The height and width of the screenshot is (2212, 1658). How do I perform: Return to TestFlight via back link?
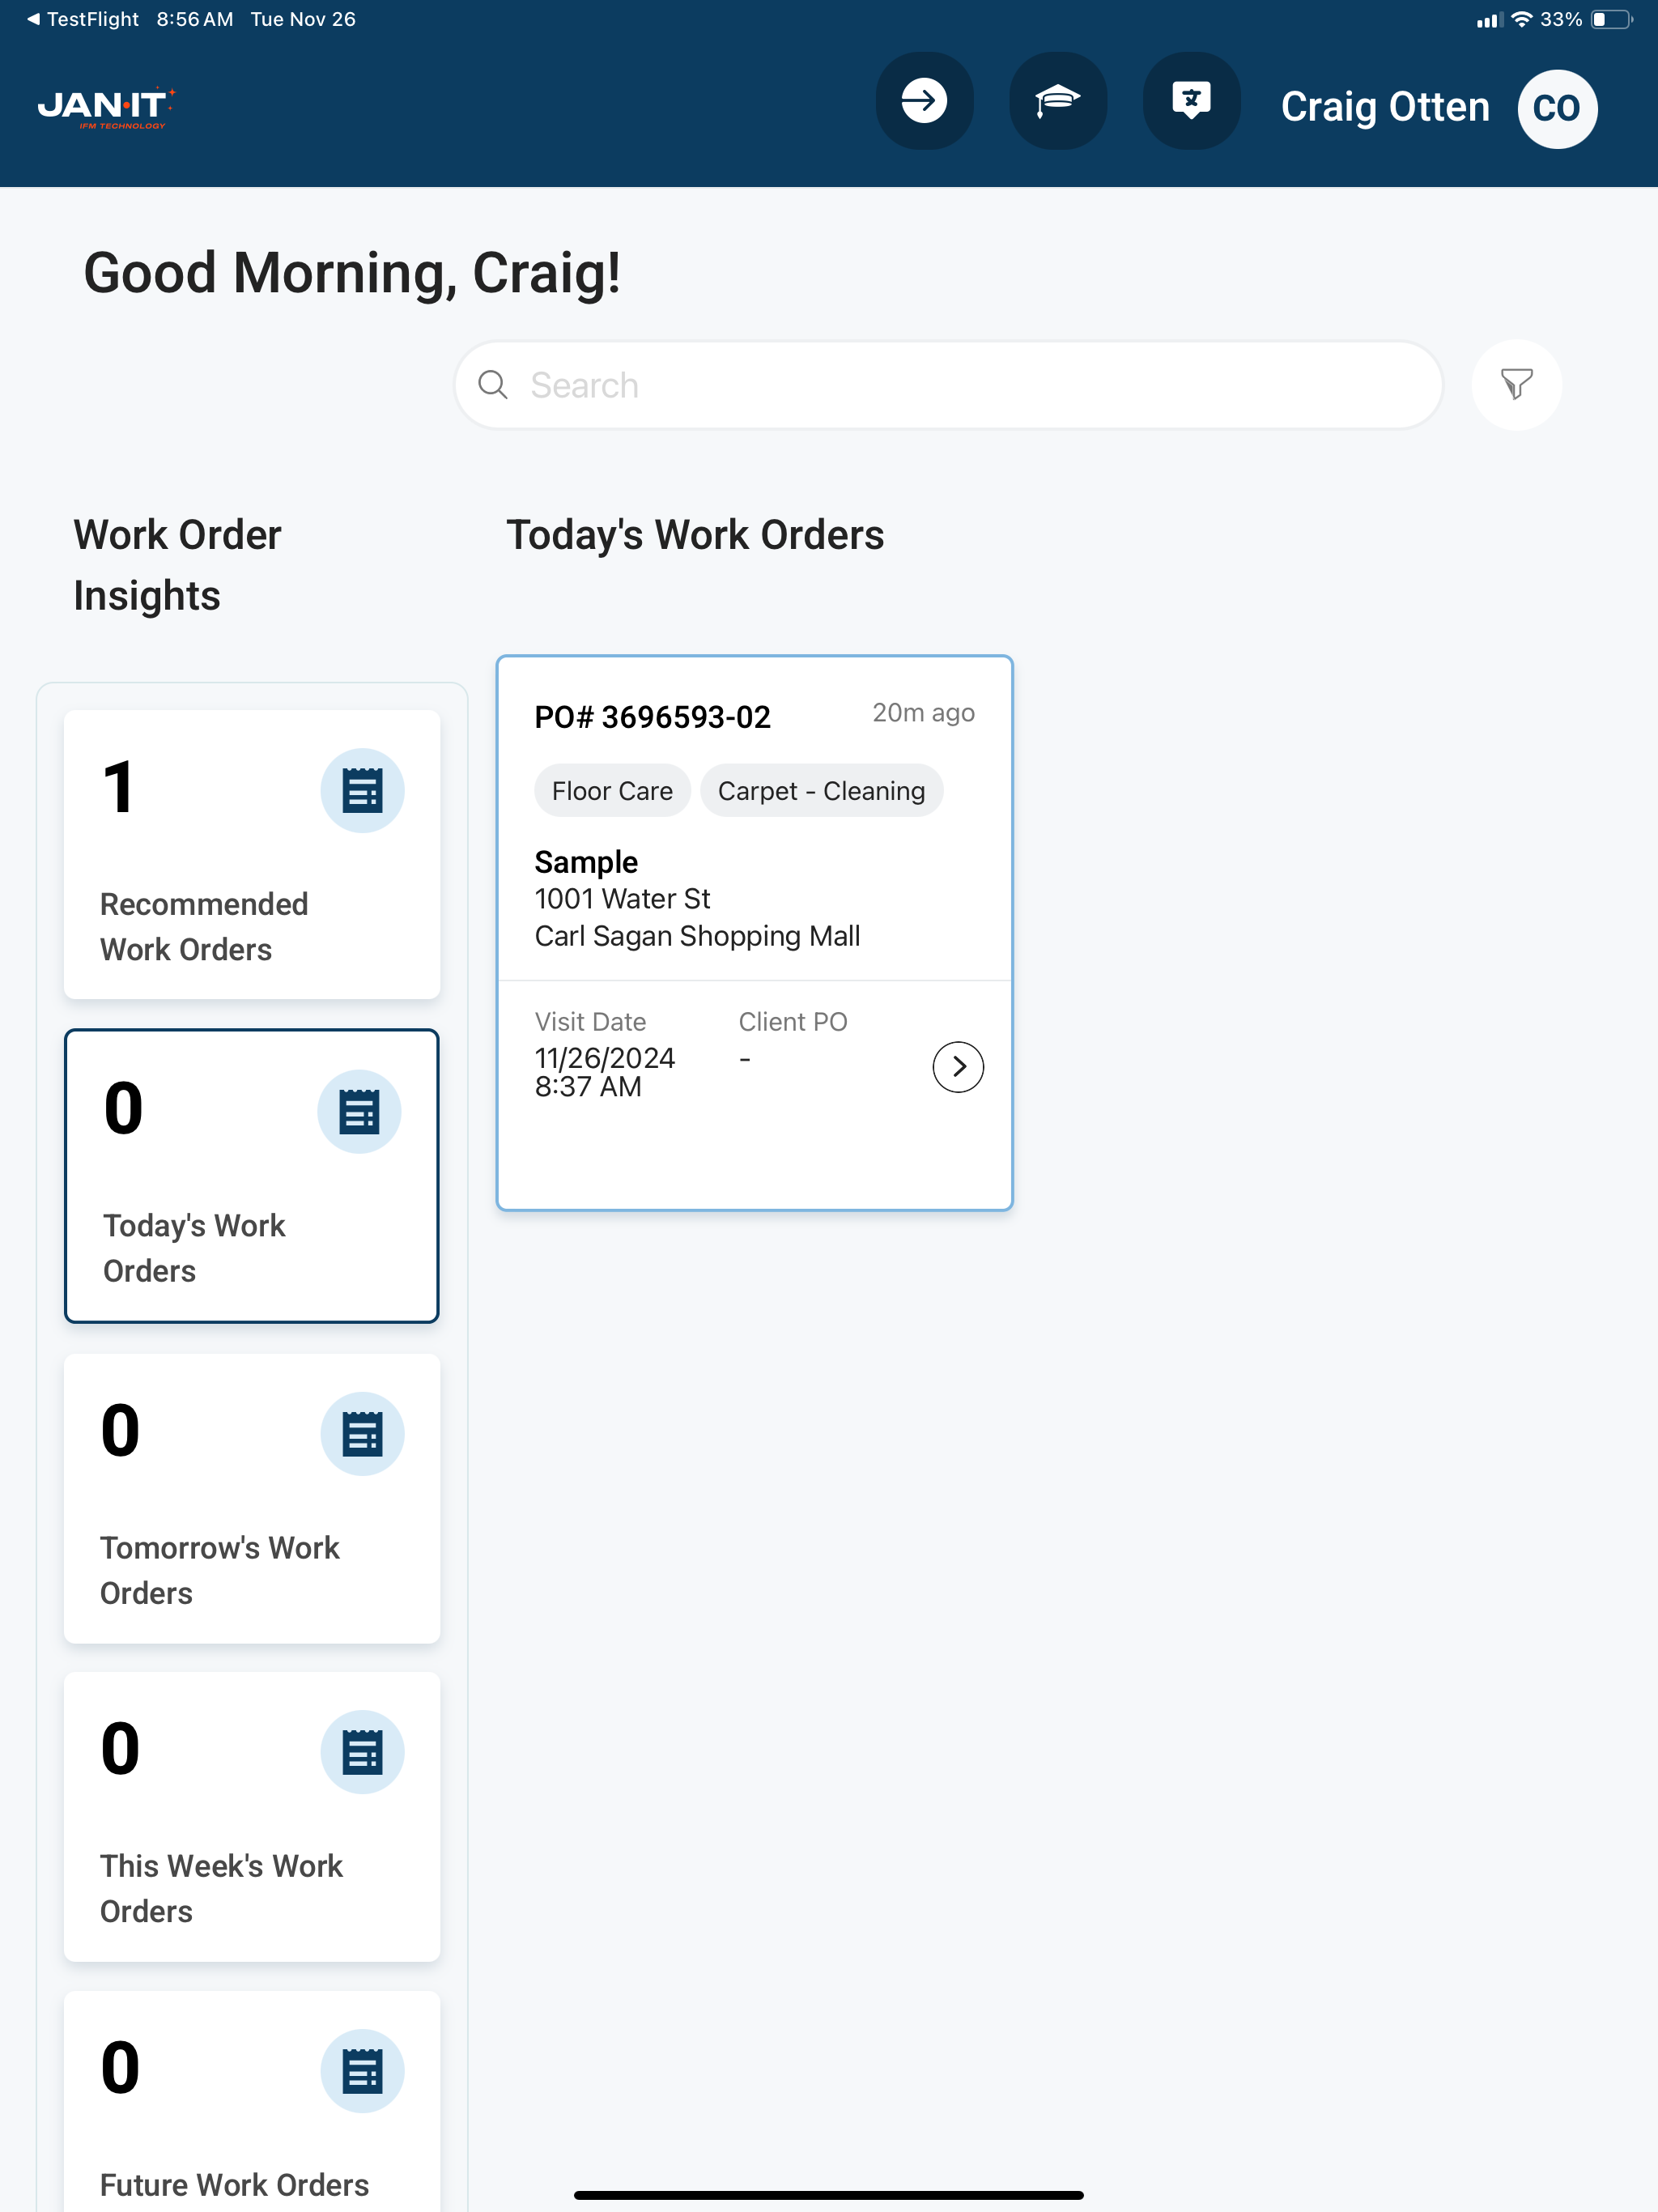click(83, 19)
